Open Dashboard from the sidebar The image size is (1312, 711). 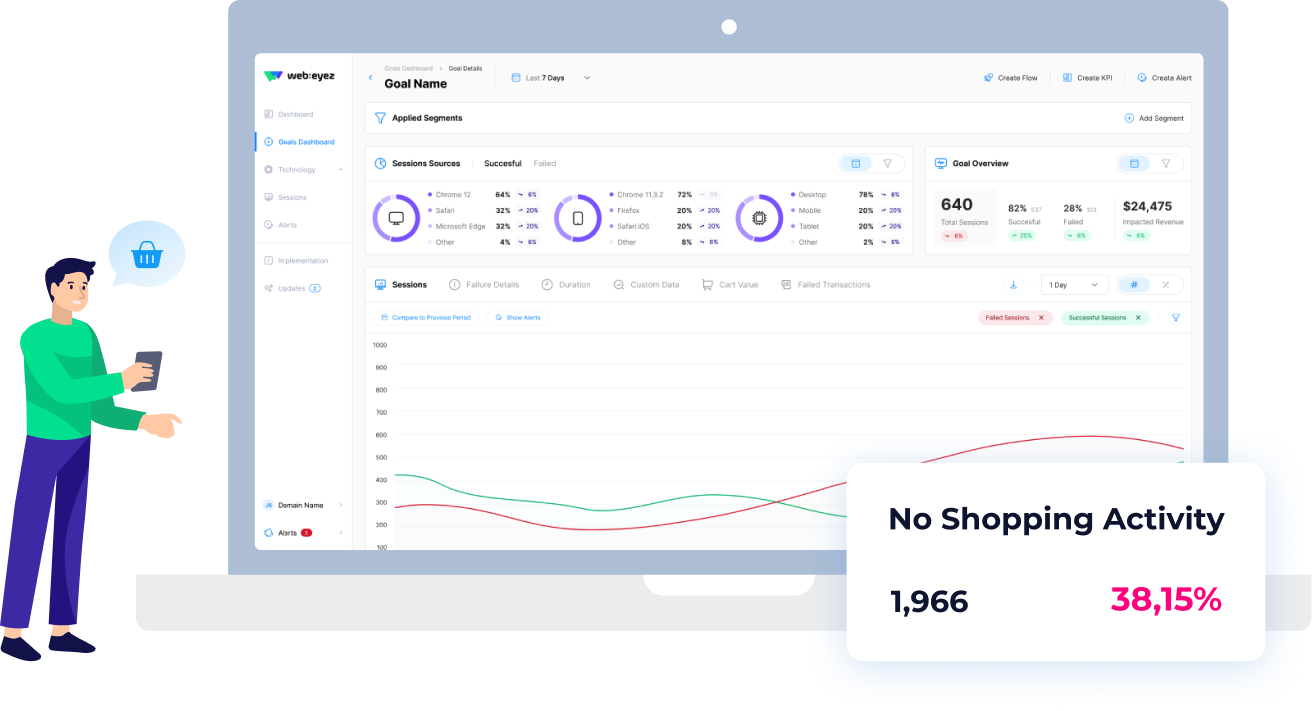(289, 114)
